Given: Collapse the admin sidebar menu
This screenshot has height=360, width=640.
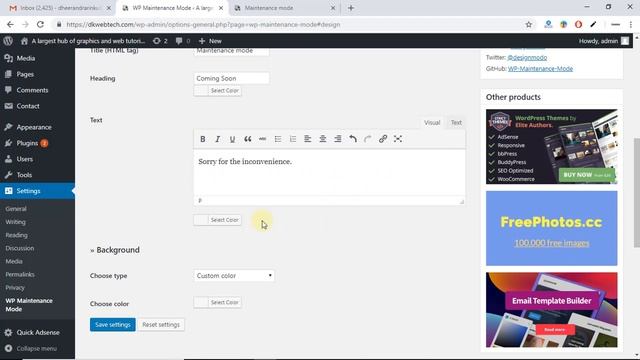Looking at the screenshot, I should (37, 349).
